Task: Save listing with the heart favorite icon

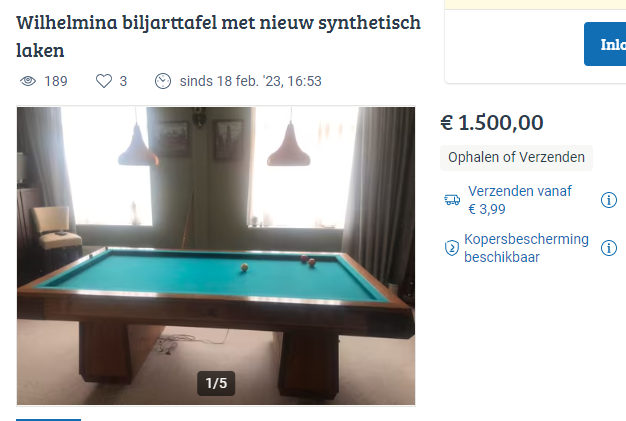Action: coord(104,81)
